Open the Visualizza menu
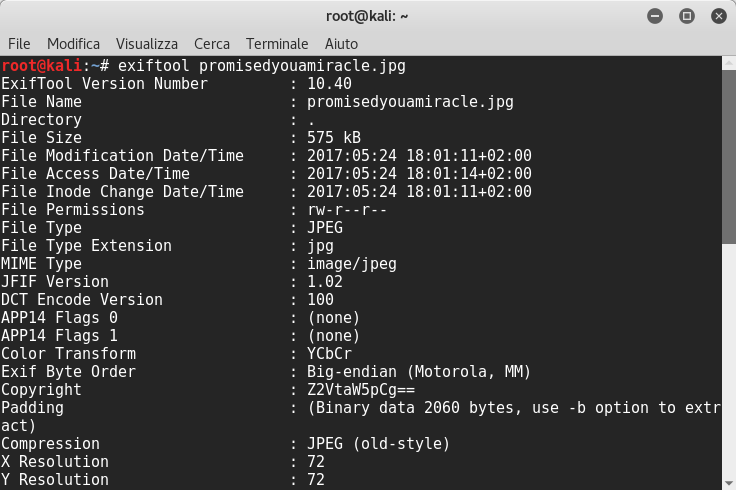Viewport: 736px width, 490px height. tap(146, 44)
